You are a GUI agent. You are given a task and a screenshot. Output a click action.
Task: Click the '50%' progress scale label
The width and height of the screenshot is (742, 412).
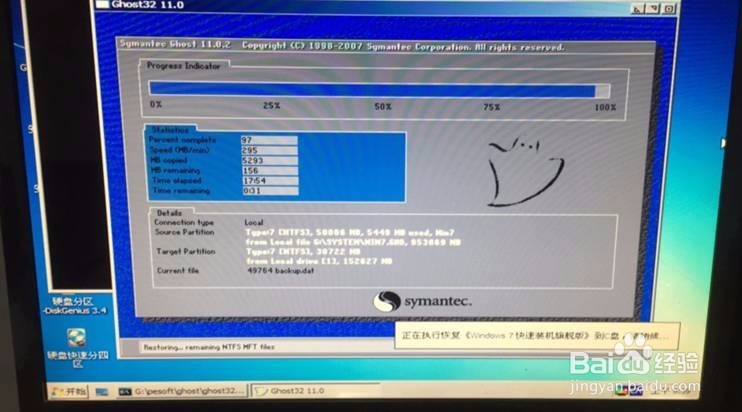pos(383,106)
